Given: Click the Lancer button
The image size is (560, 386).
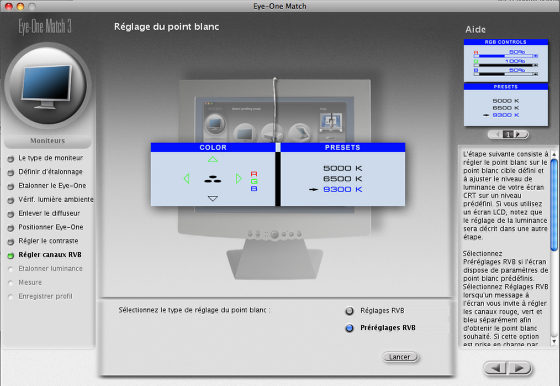Looking at the screenshot, I should (x=400, y=357).
